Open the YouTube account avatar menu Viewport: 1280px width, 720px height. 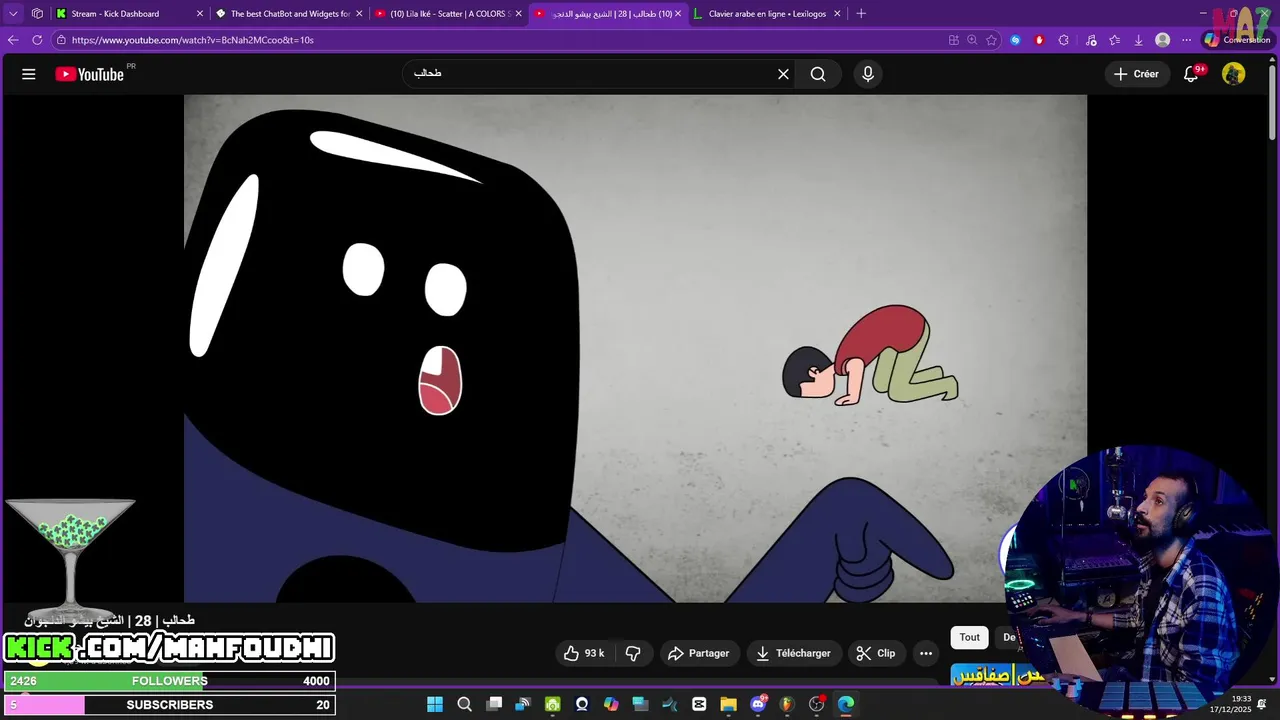[1234, 74]
